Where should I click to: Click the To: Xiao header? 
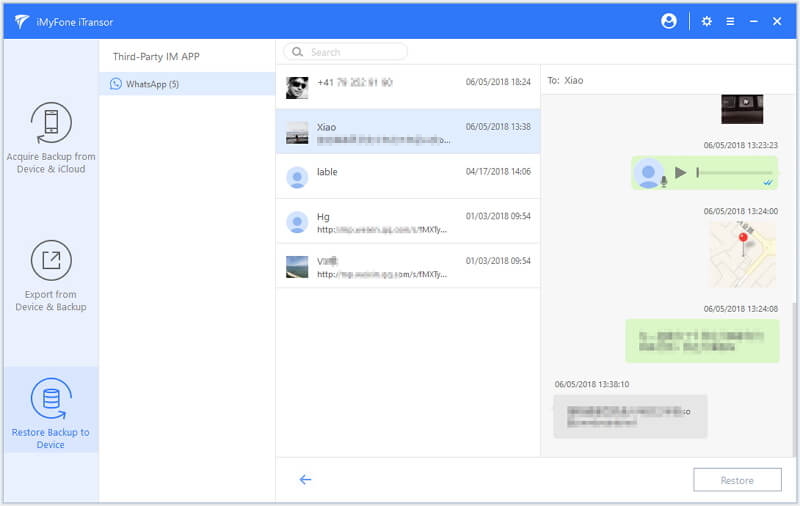pyautogui.click(x=565, y=80)
